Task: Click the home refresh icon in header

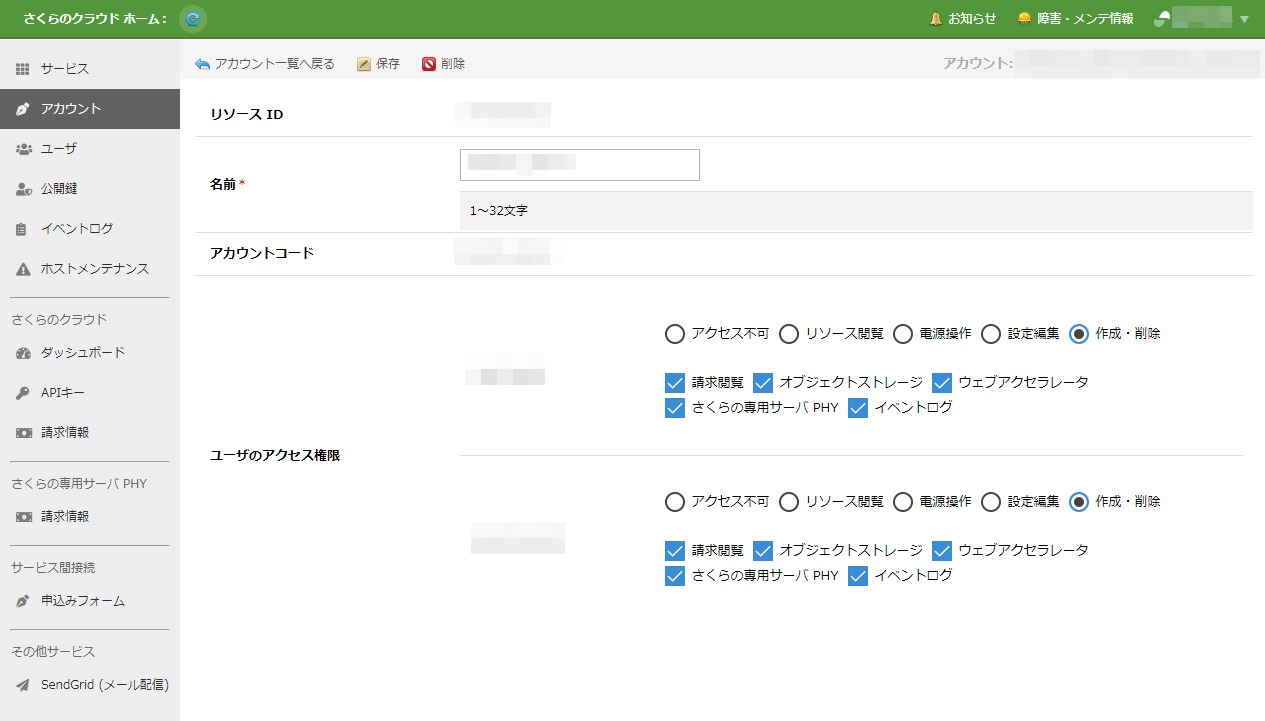Action: pos(193,18)
